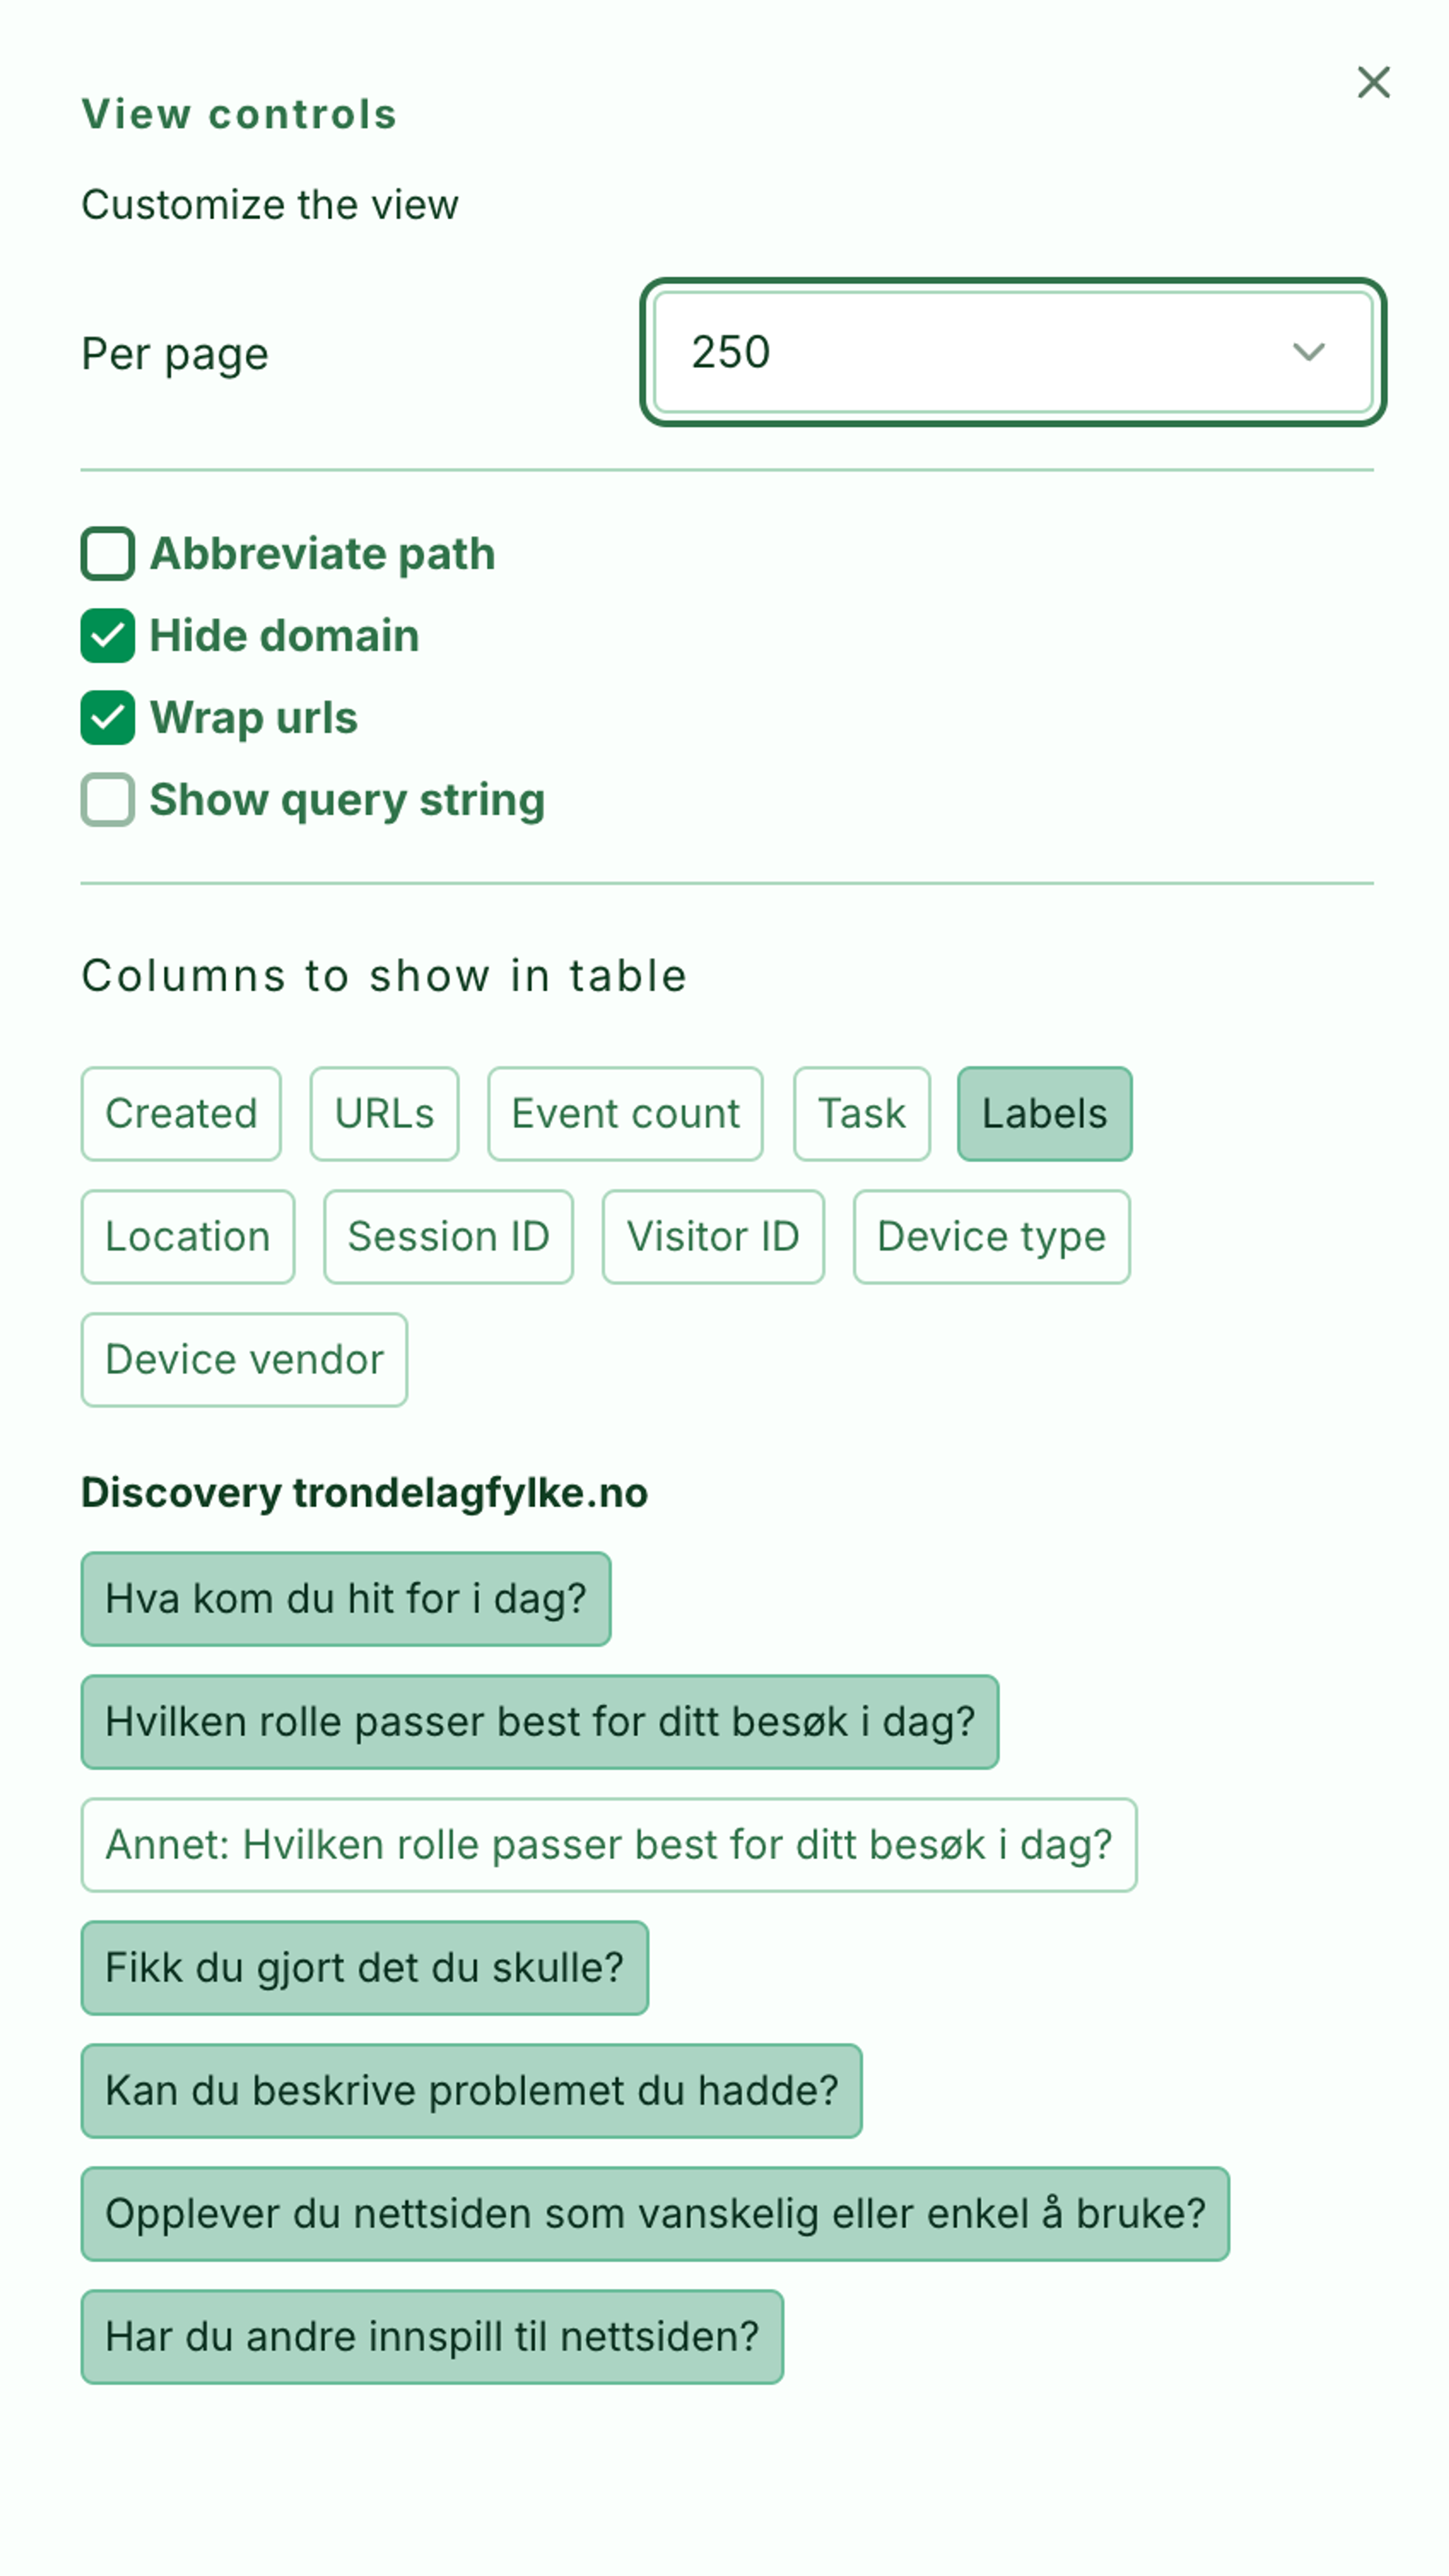
Task: Show the Event count column
Action: point(625,1113)
